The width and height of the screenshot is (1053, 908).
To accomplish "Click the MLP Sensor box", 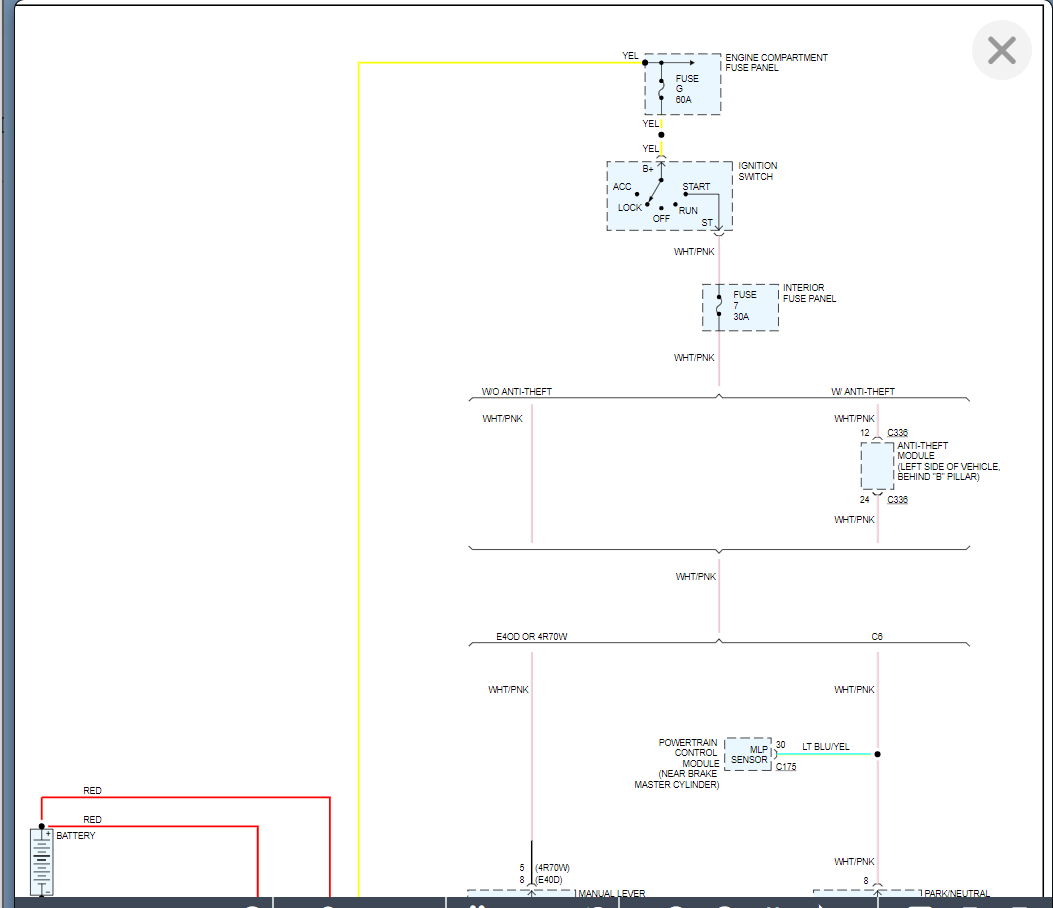I will pos(748,754).
